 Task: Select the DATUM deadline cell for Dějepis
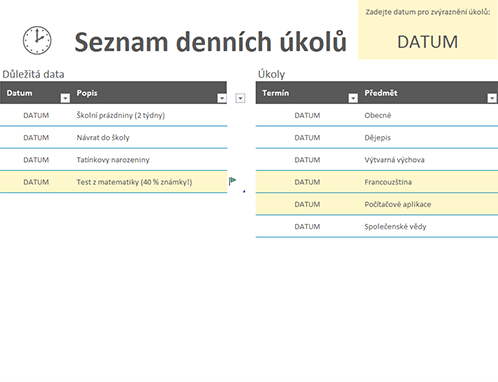pyautogui.click(x=307, y=138)
